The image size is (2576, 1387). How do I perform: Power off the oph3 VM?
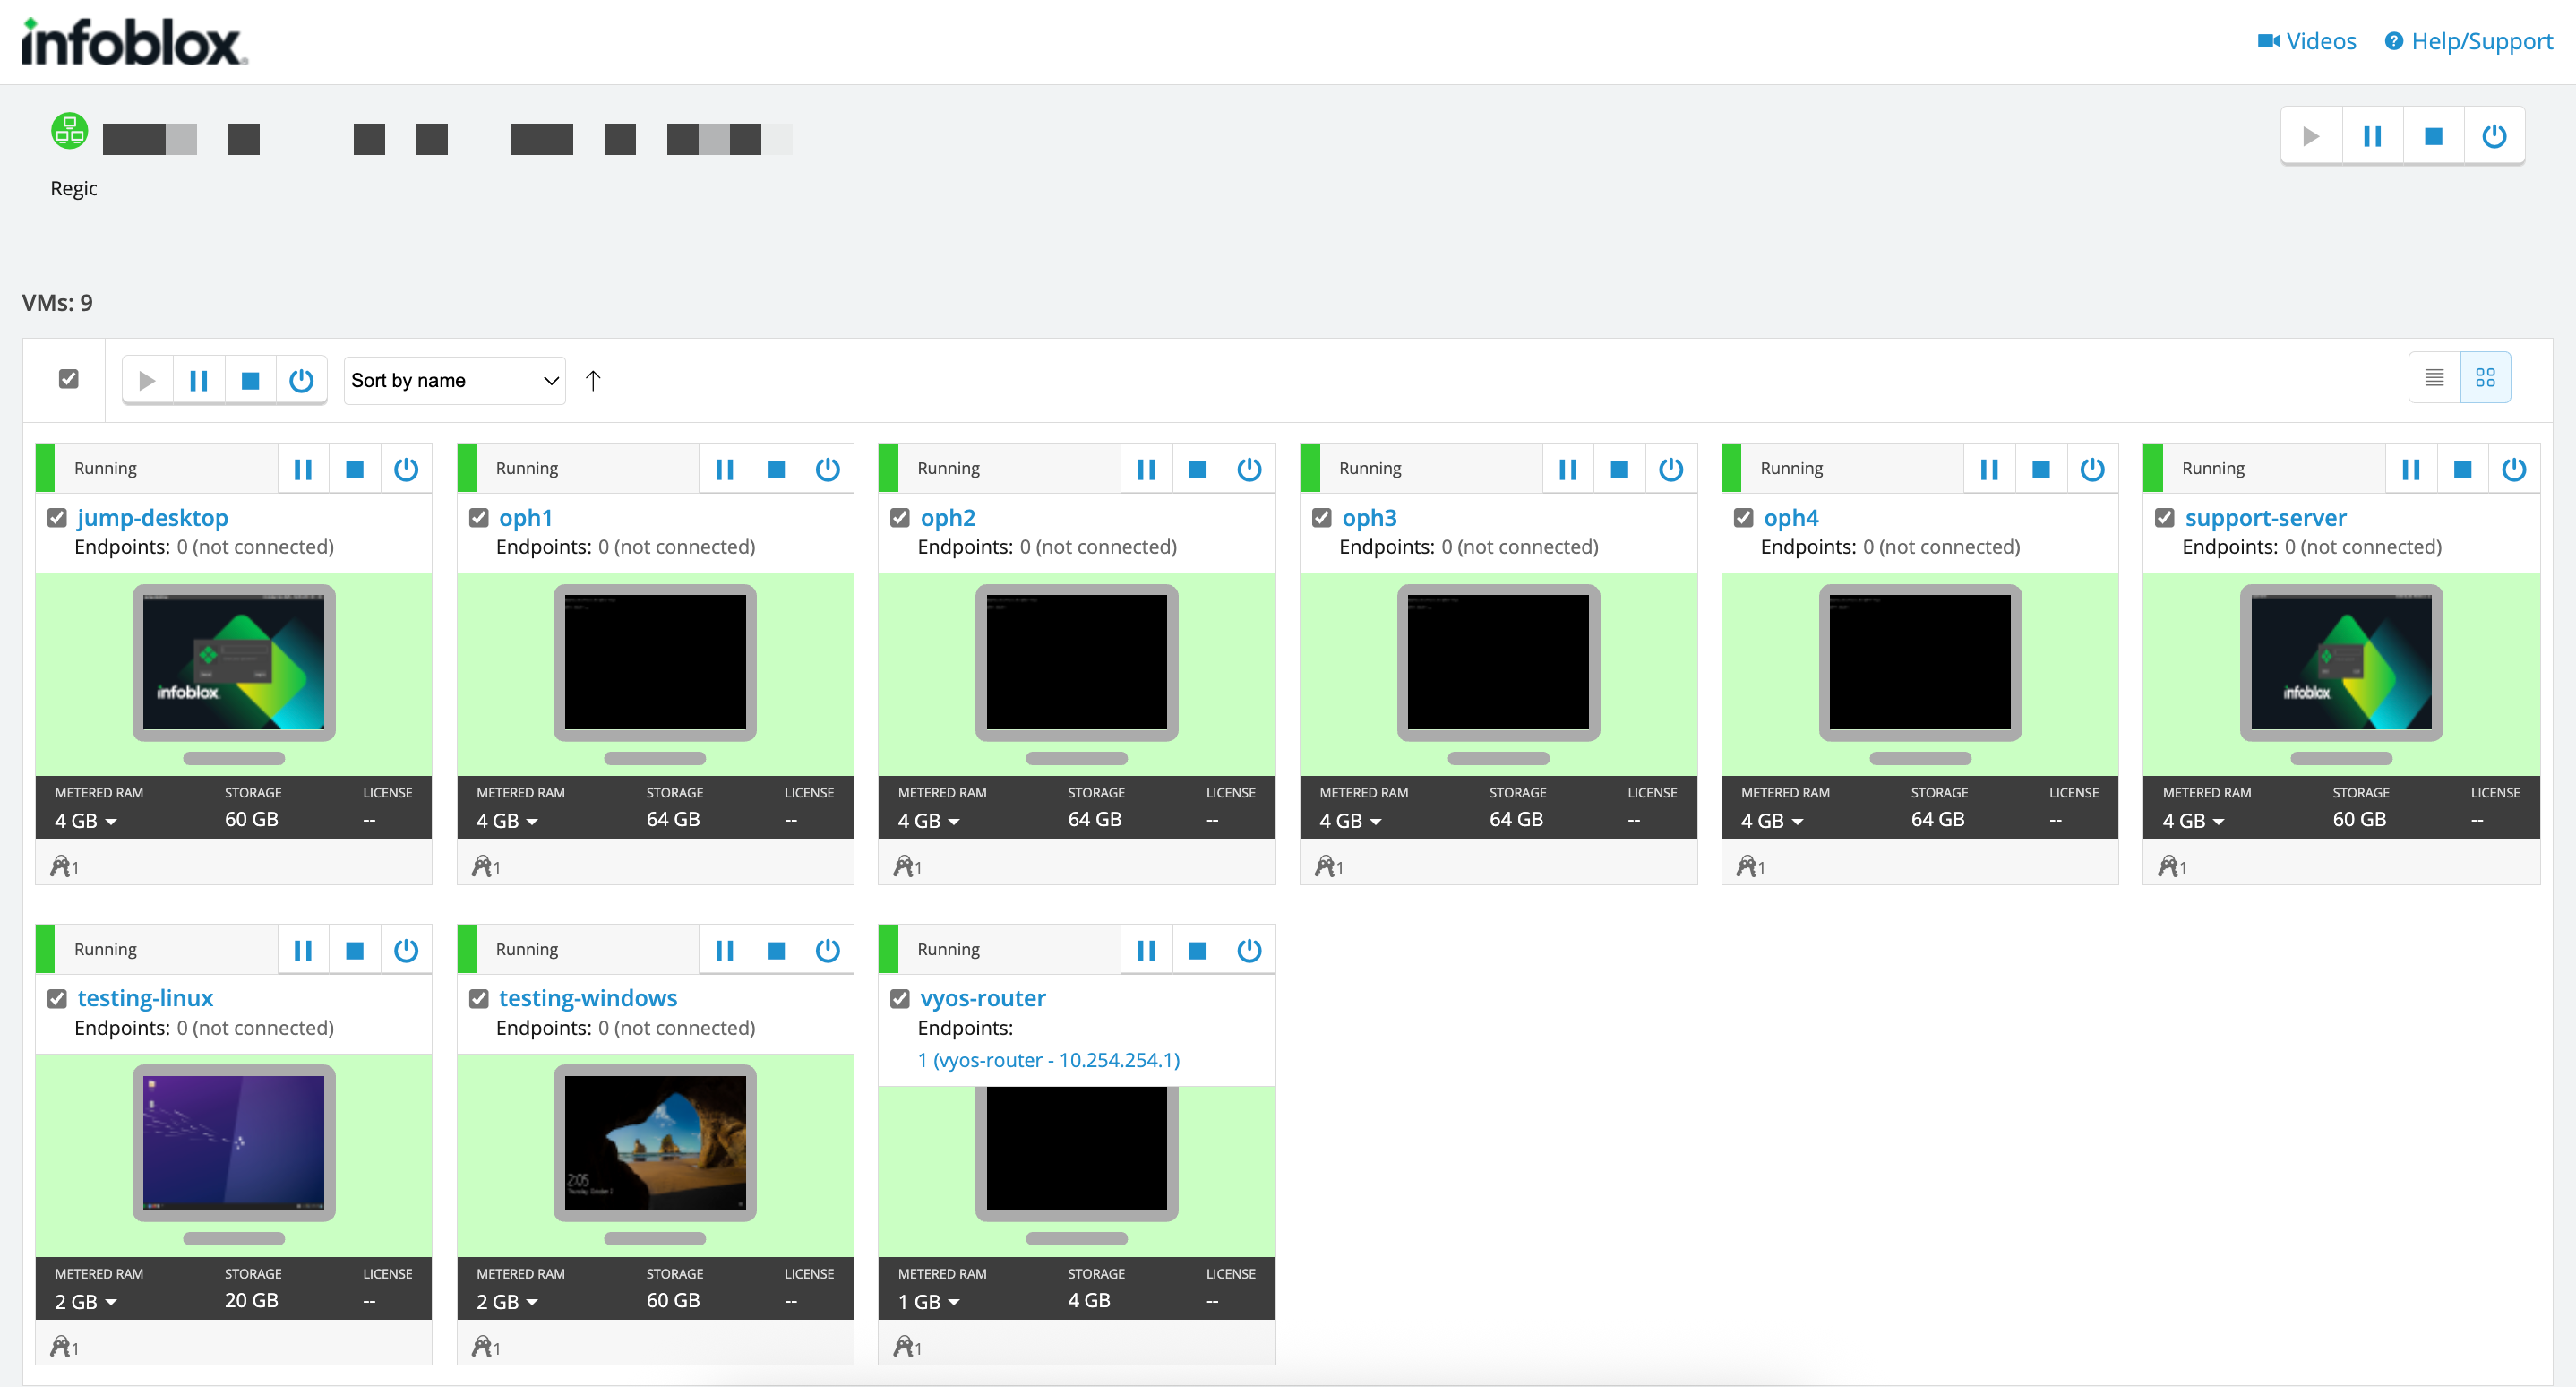pos(1670,469)
